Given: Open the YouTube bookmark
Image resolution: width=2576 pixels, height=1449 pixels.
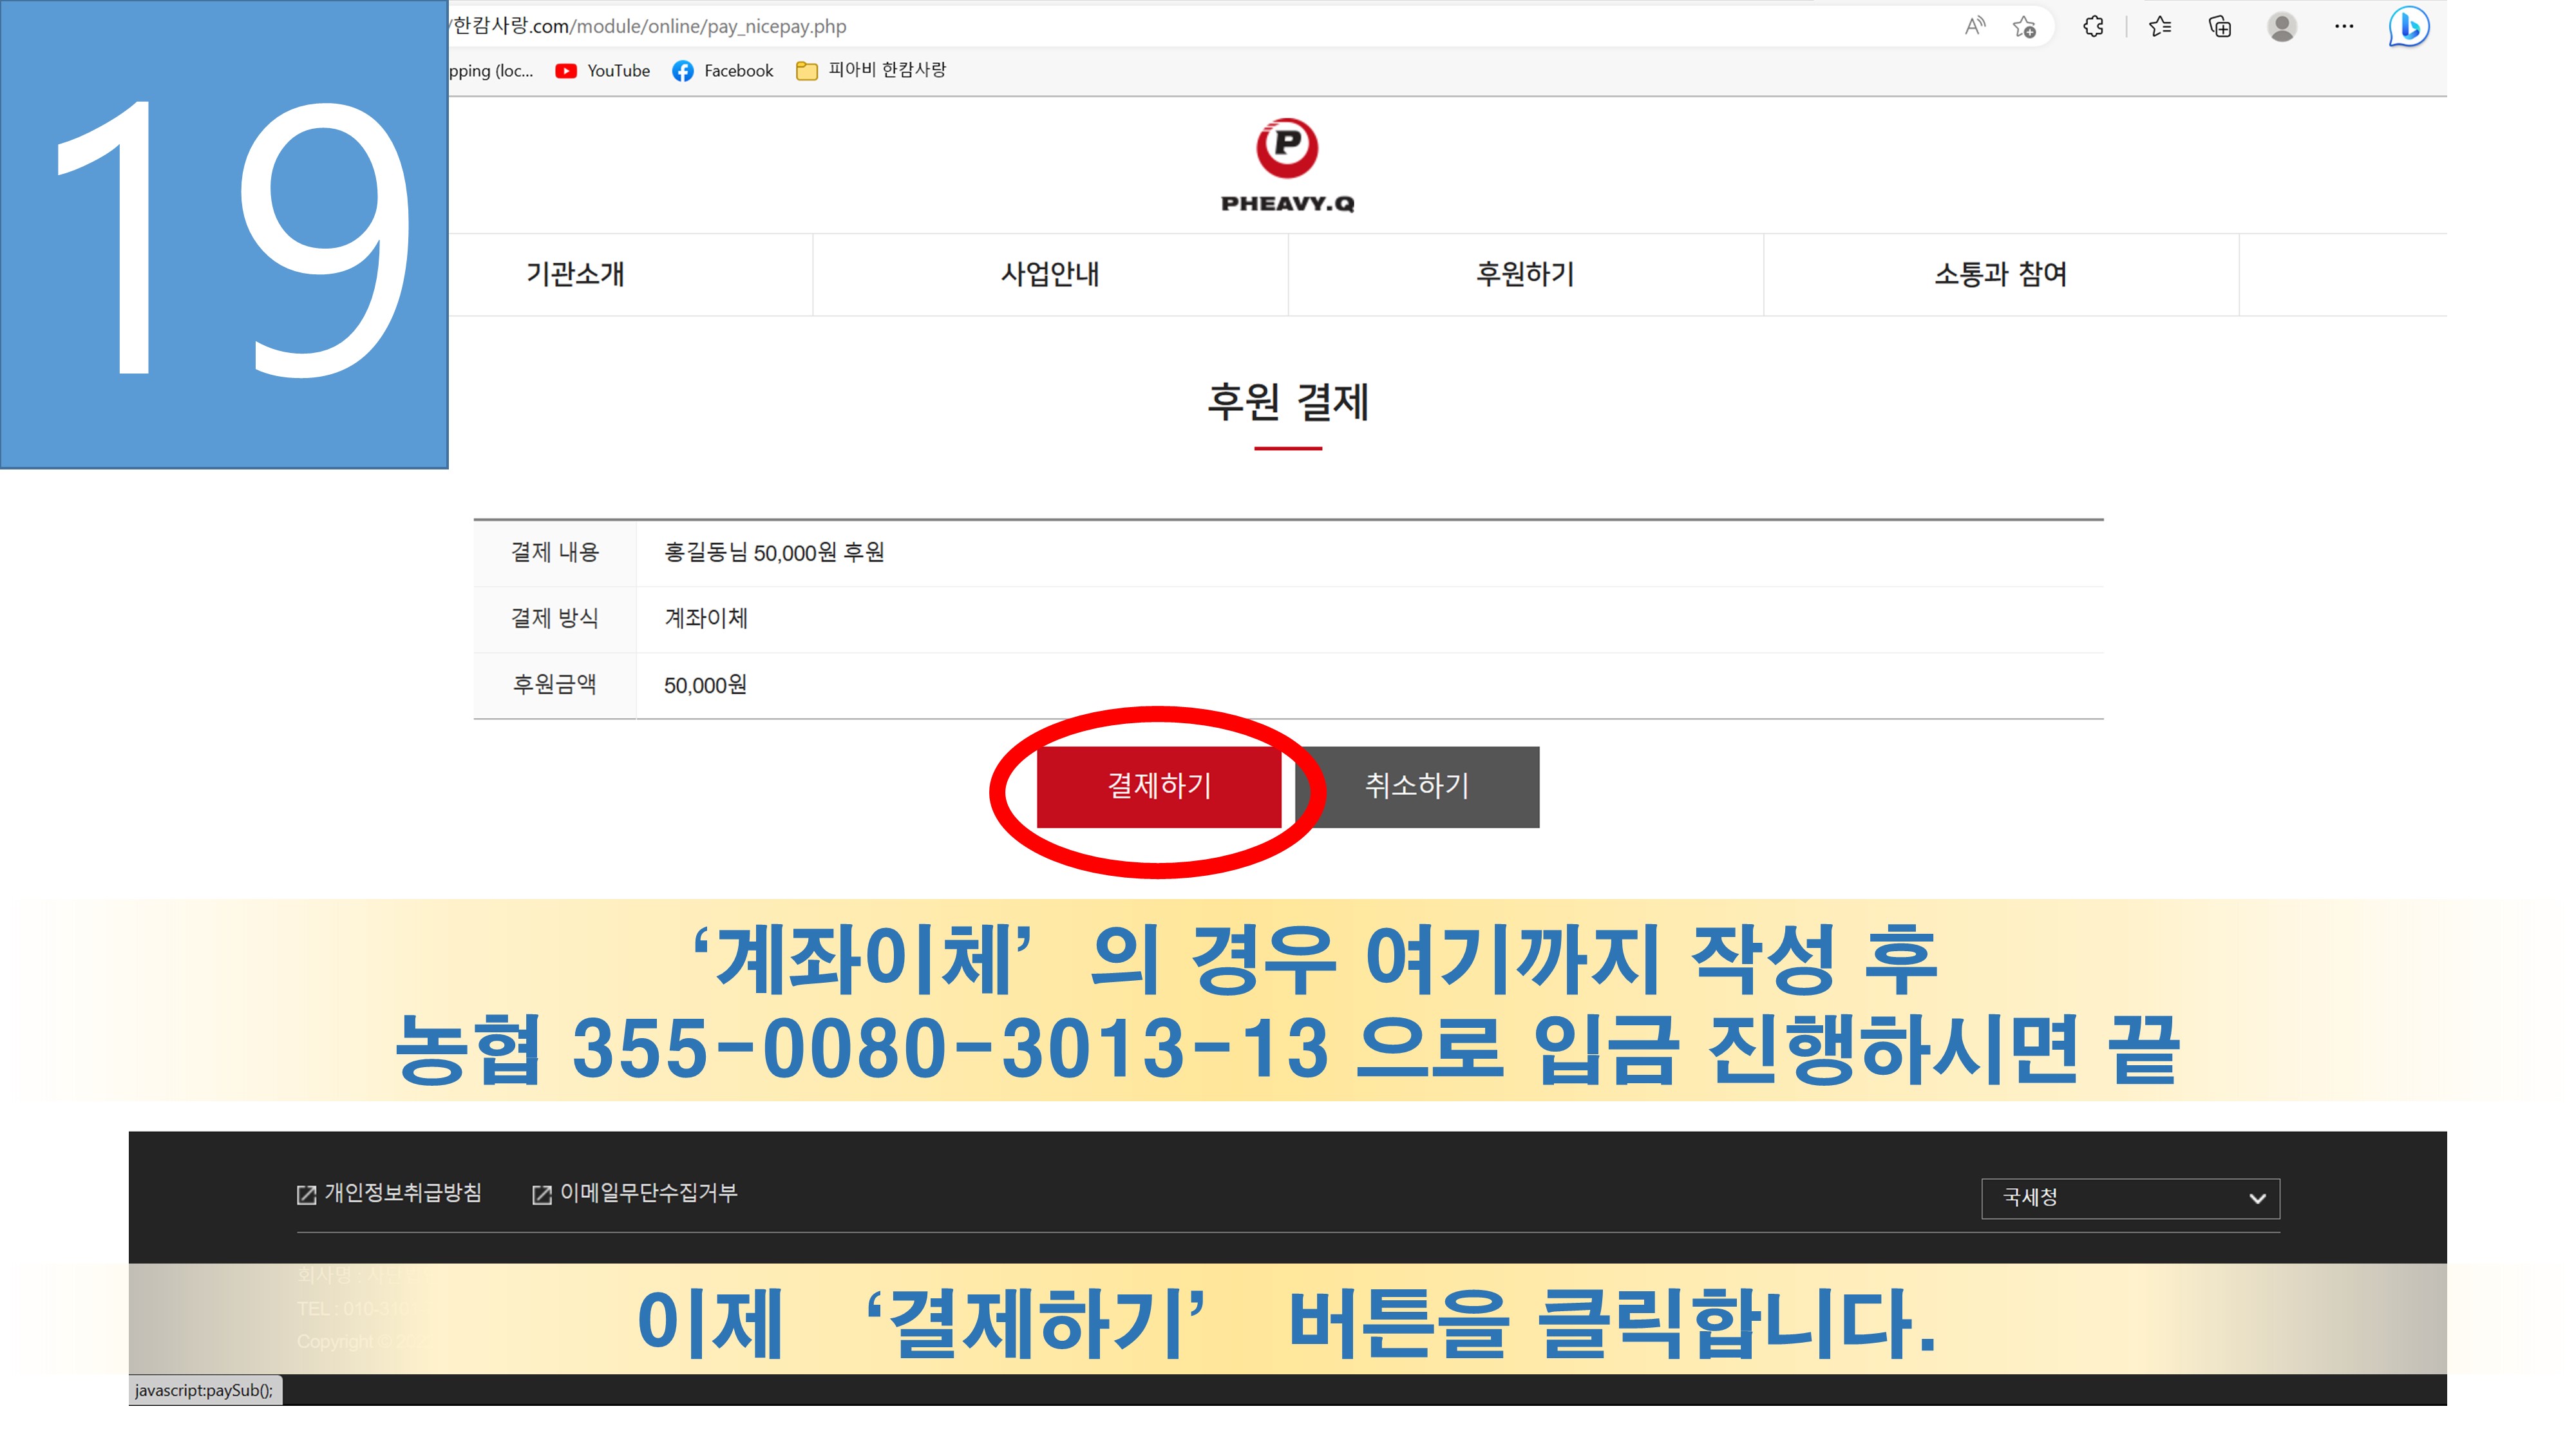Looking at the screenshot, I should [603, 71].
